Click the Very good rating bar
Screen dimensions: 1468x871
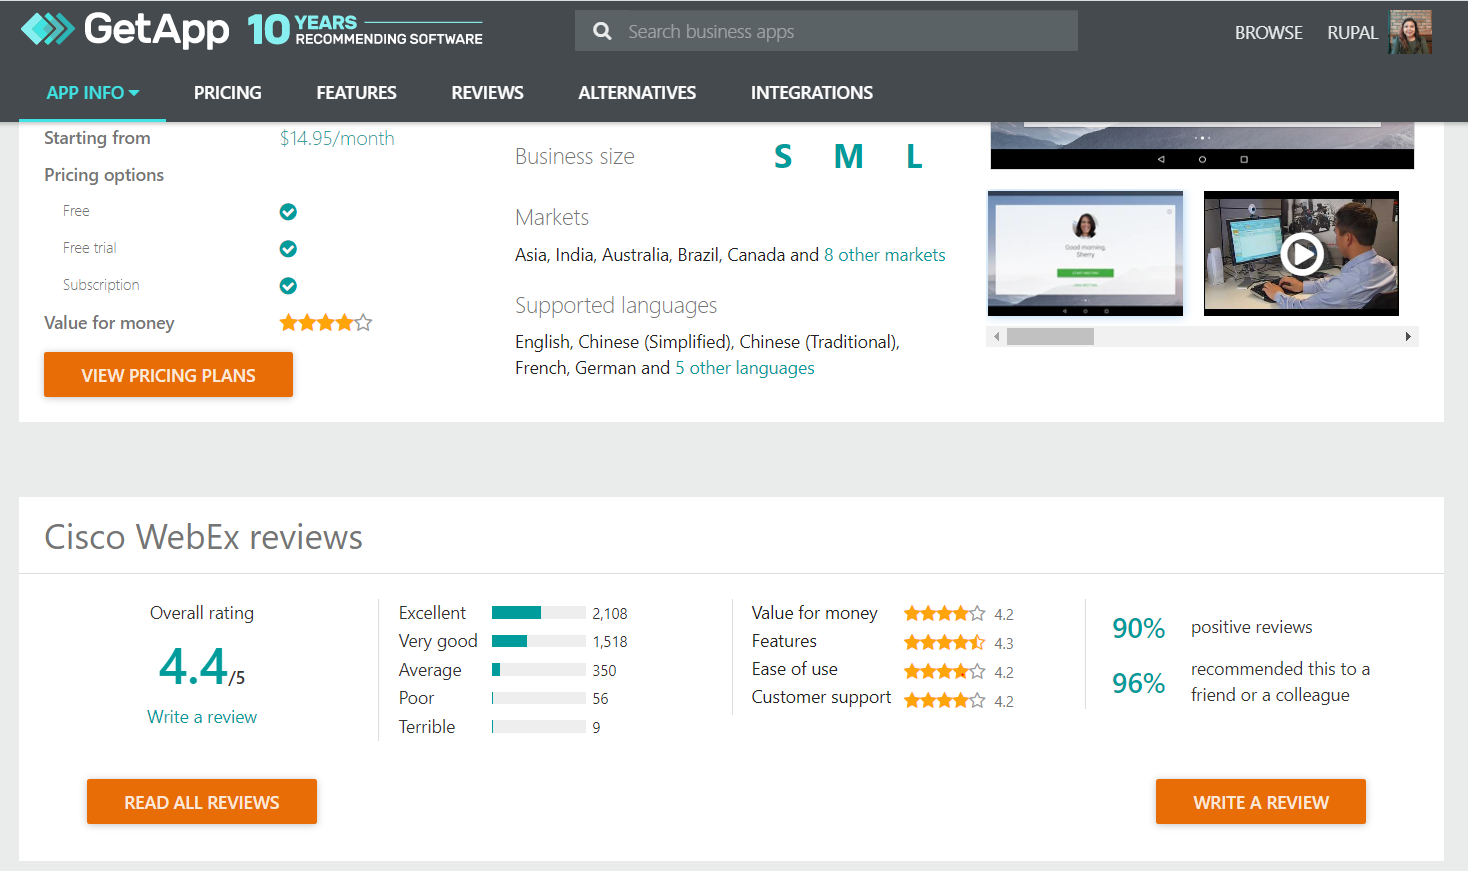pyautogui.click(x=539, y=641)
